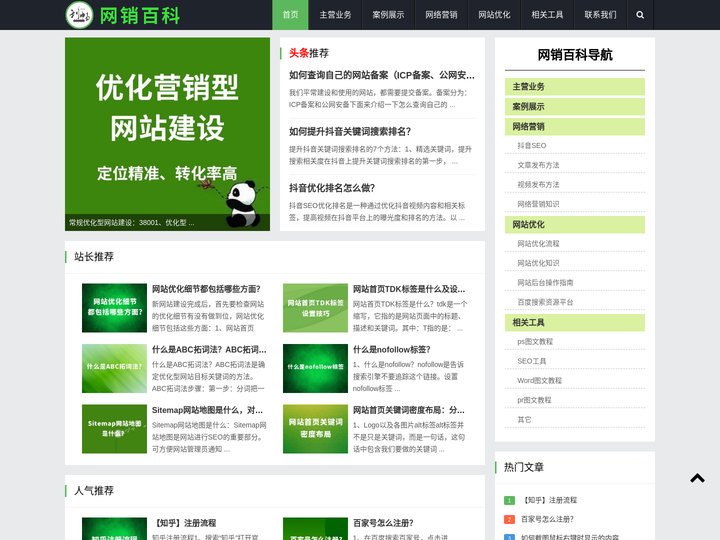Image resolution: width=720 pixels, height=540 pixels.
Task: Click the 优化营销型网站建设 banner image
Action: tap(168, 134)
